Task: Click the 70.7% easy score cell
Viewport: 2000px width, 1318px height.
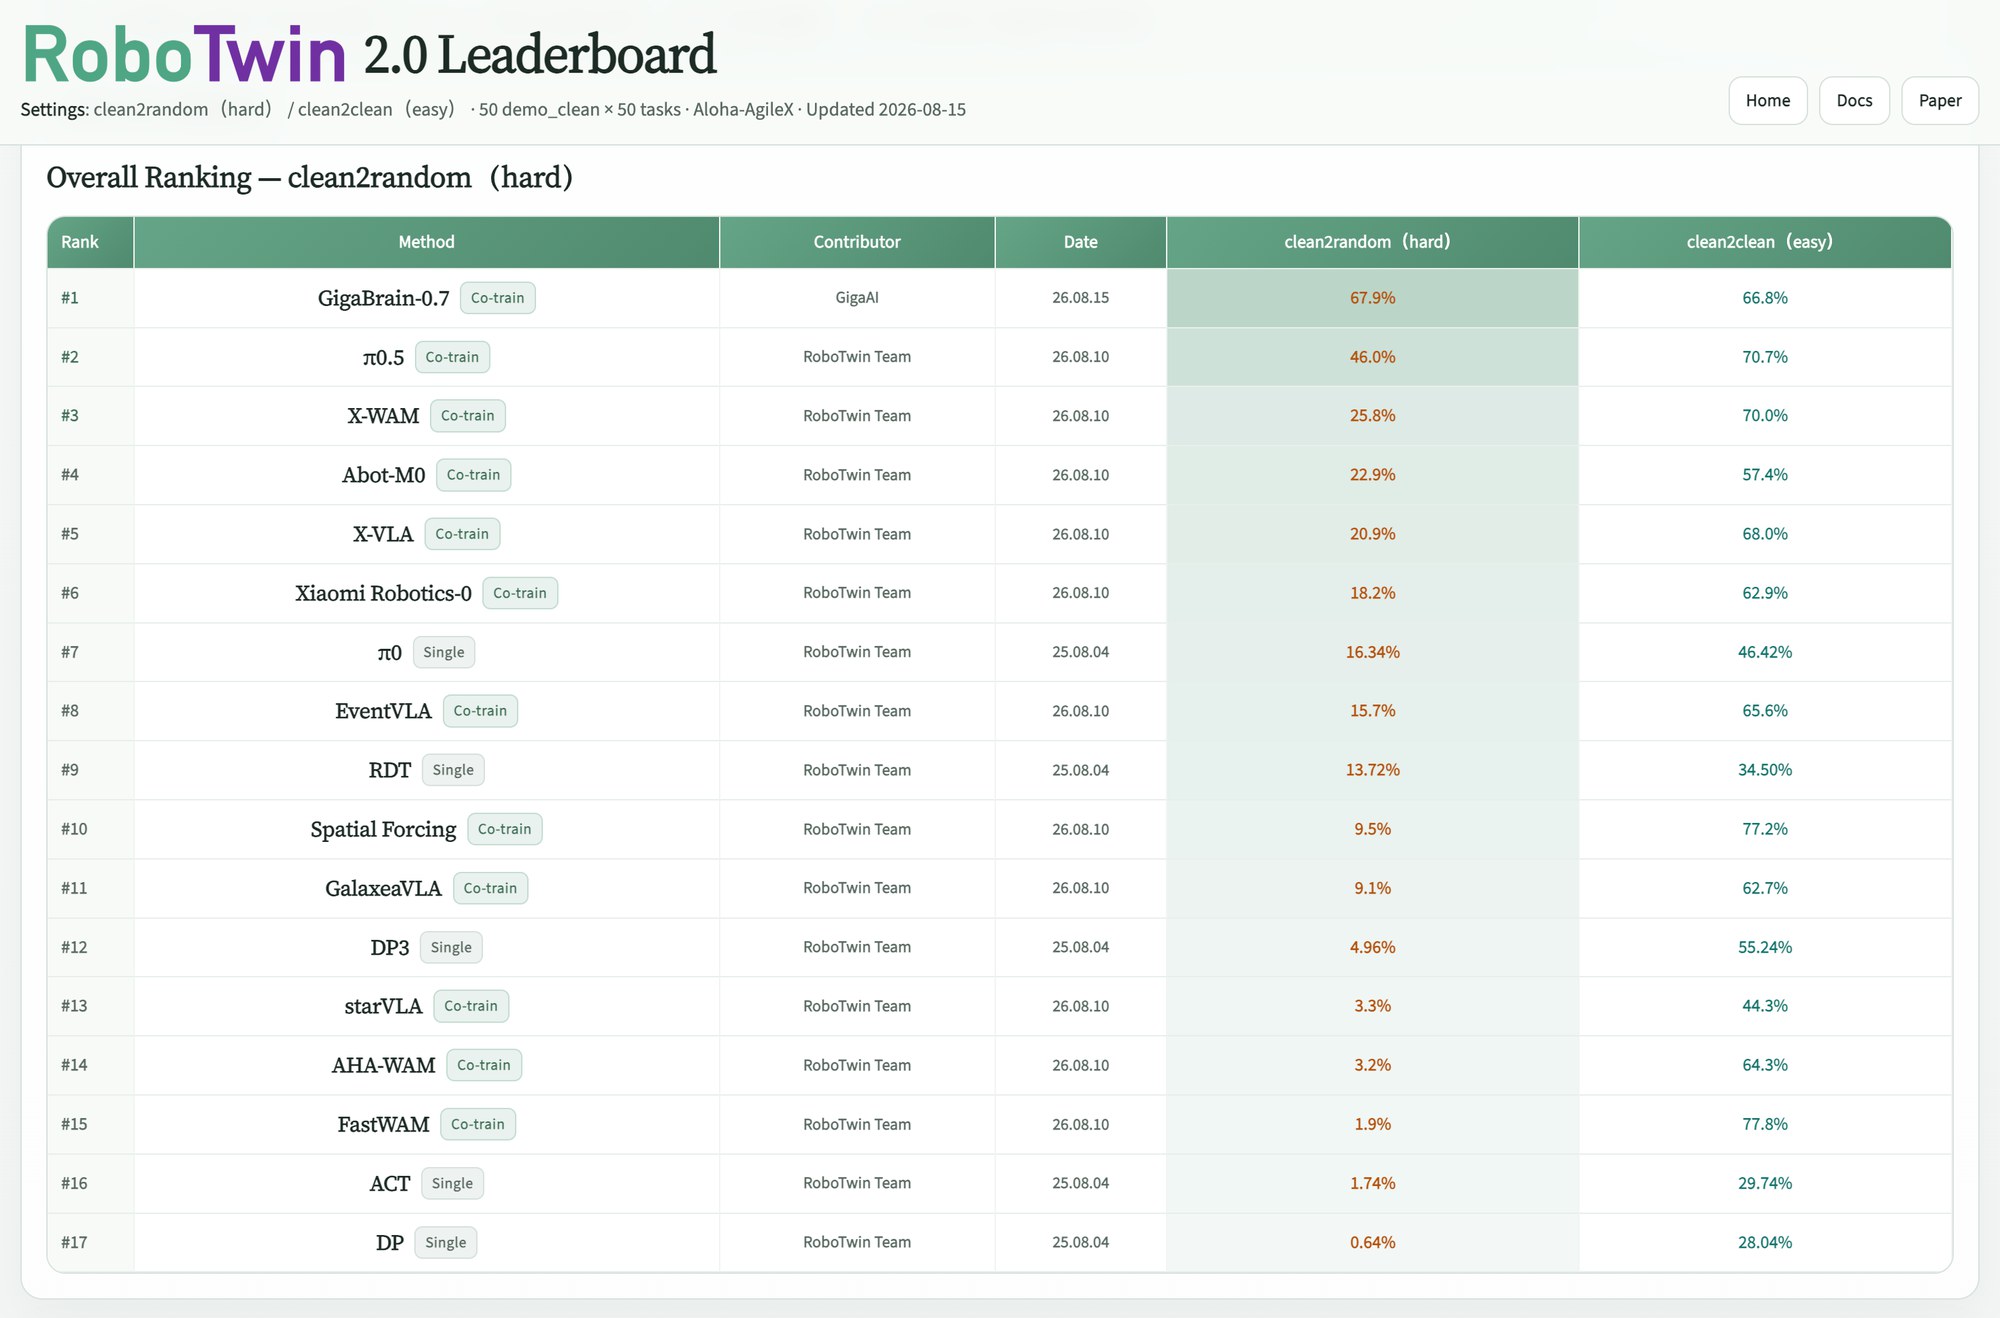Action: (x=1765, y=357)
